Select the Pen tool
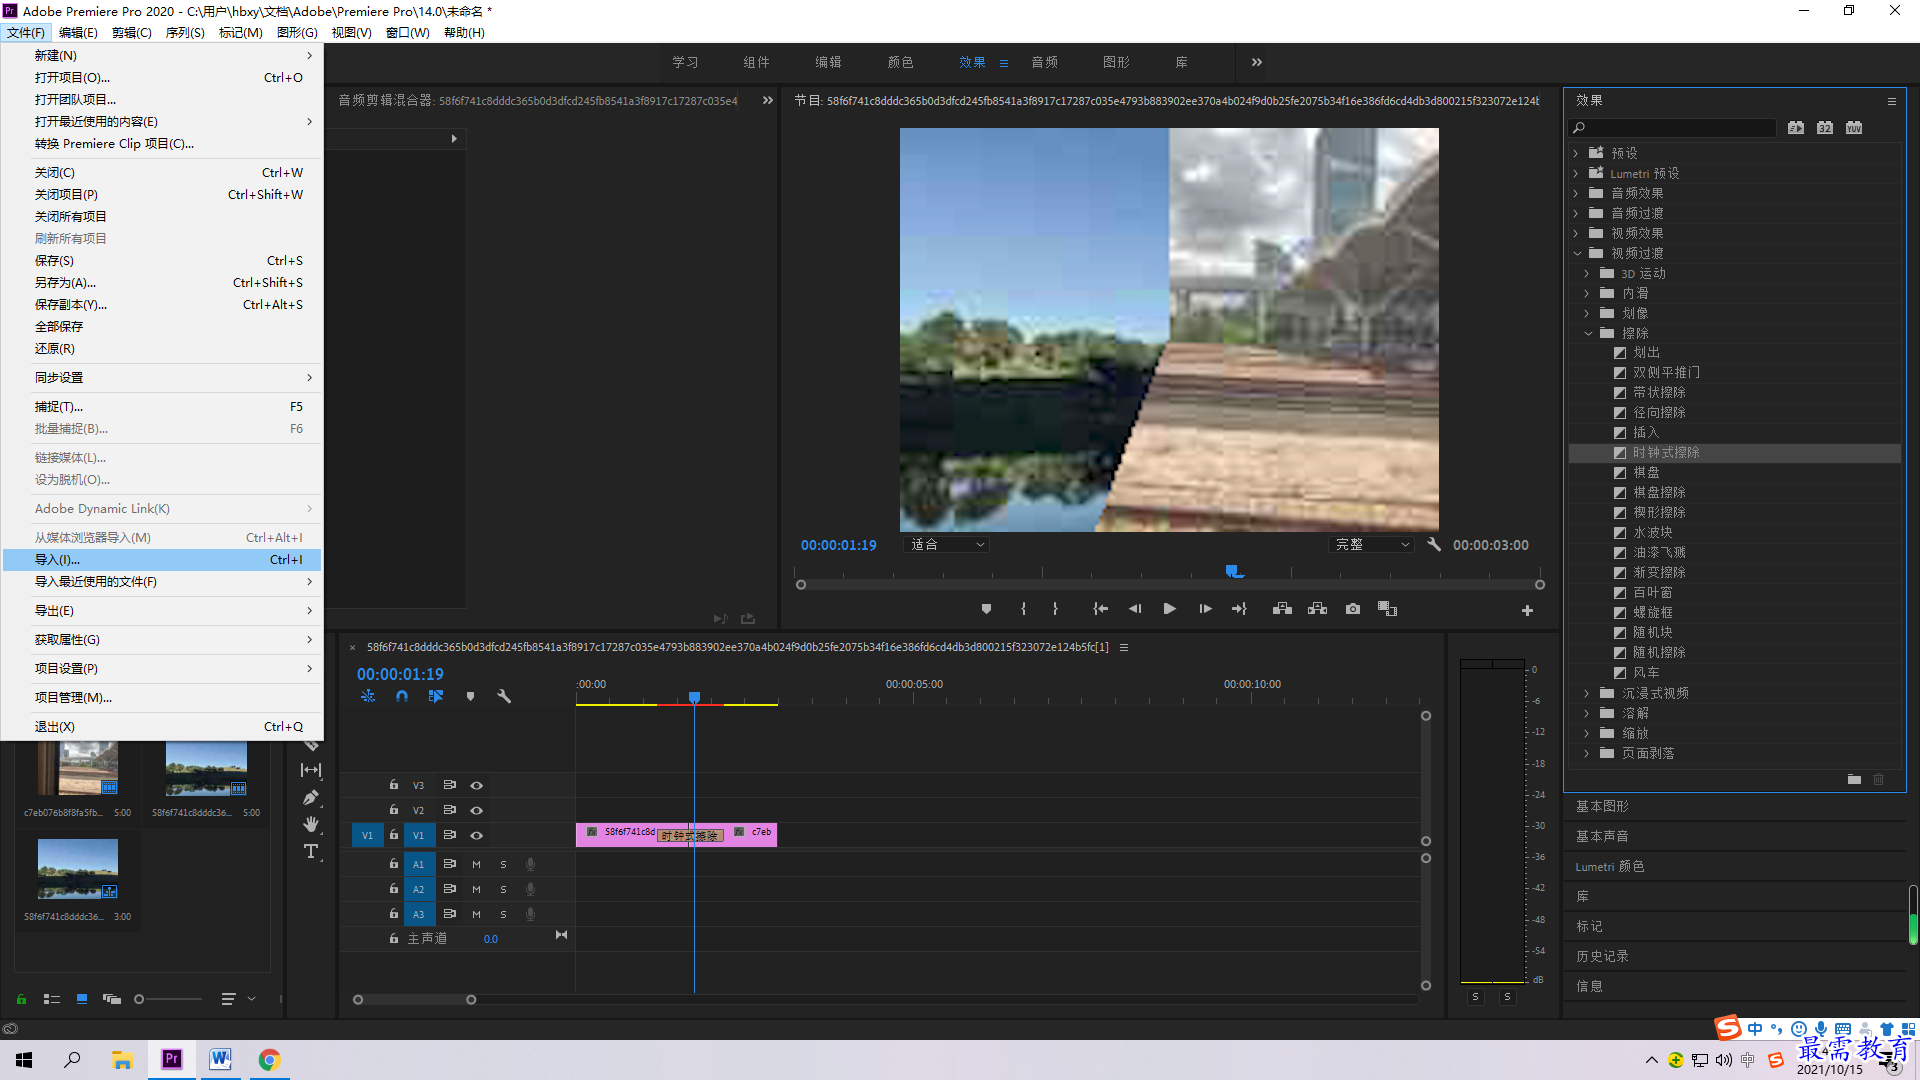 (x=311, y=798)
